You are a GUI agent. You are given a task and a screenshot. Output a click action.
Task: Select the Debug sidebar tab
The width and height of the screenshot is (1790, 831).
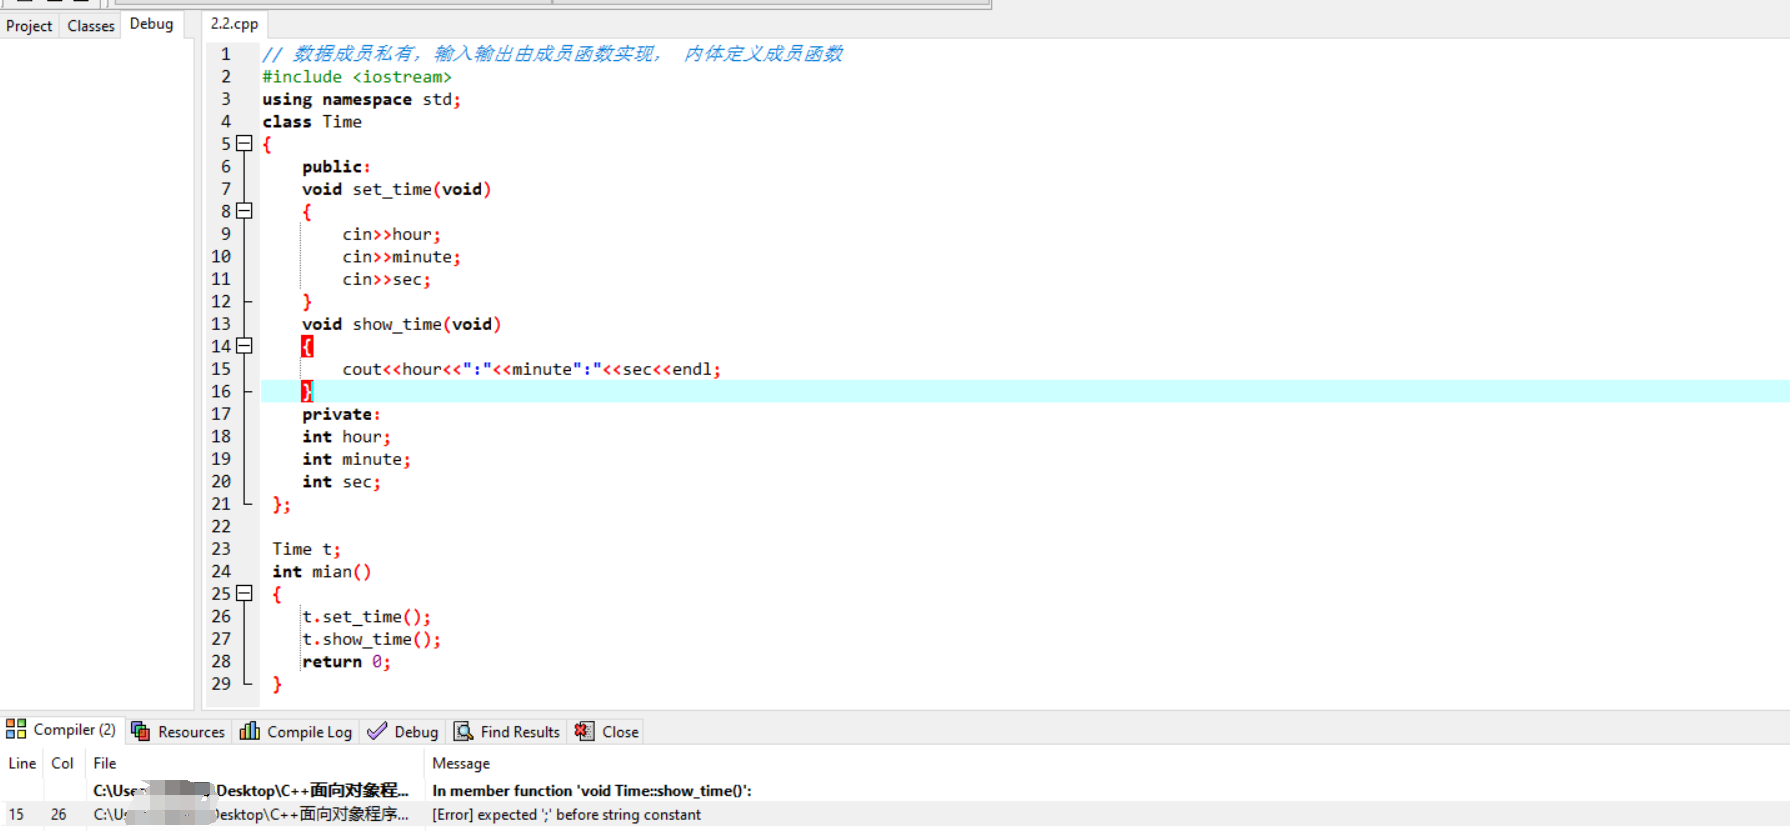[151, 24]
